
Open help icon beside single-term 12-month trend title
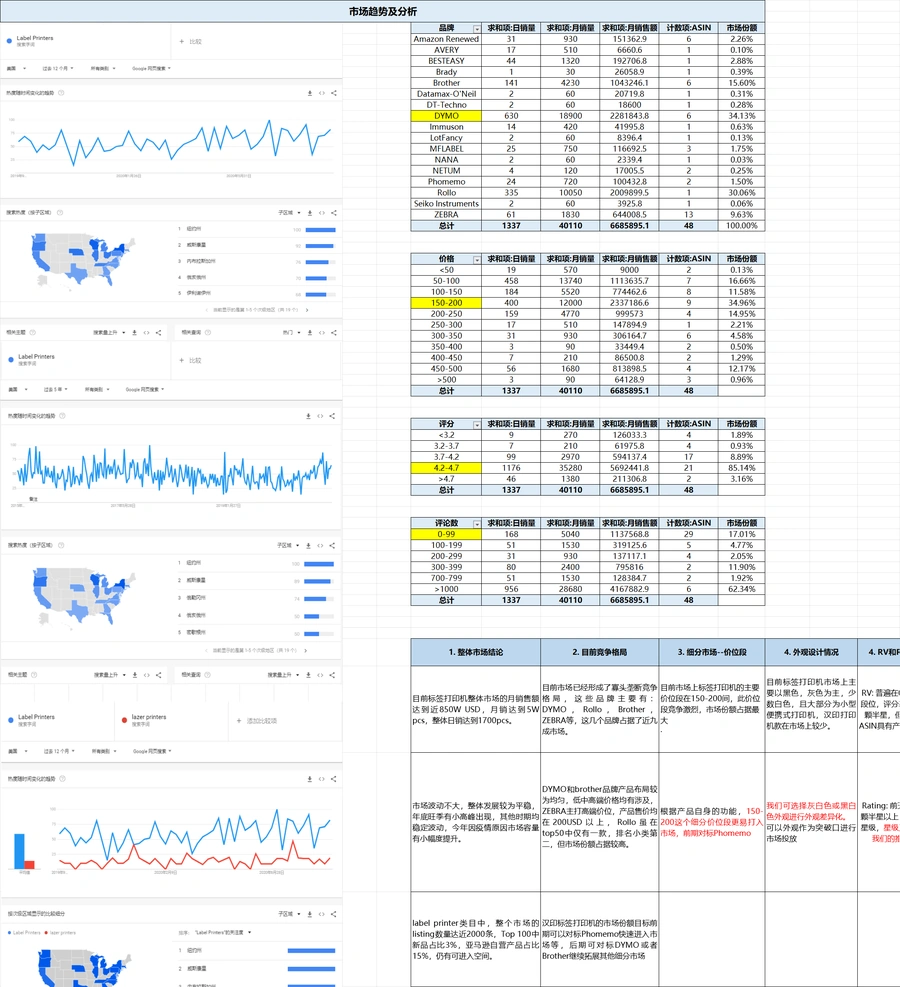[x=61, y=93]
